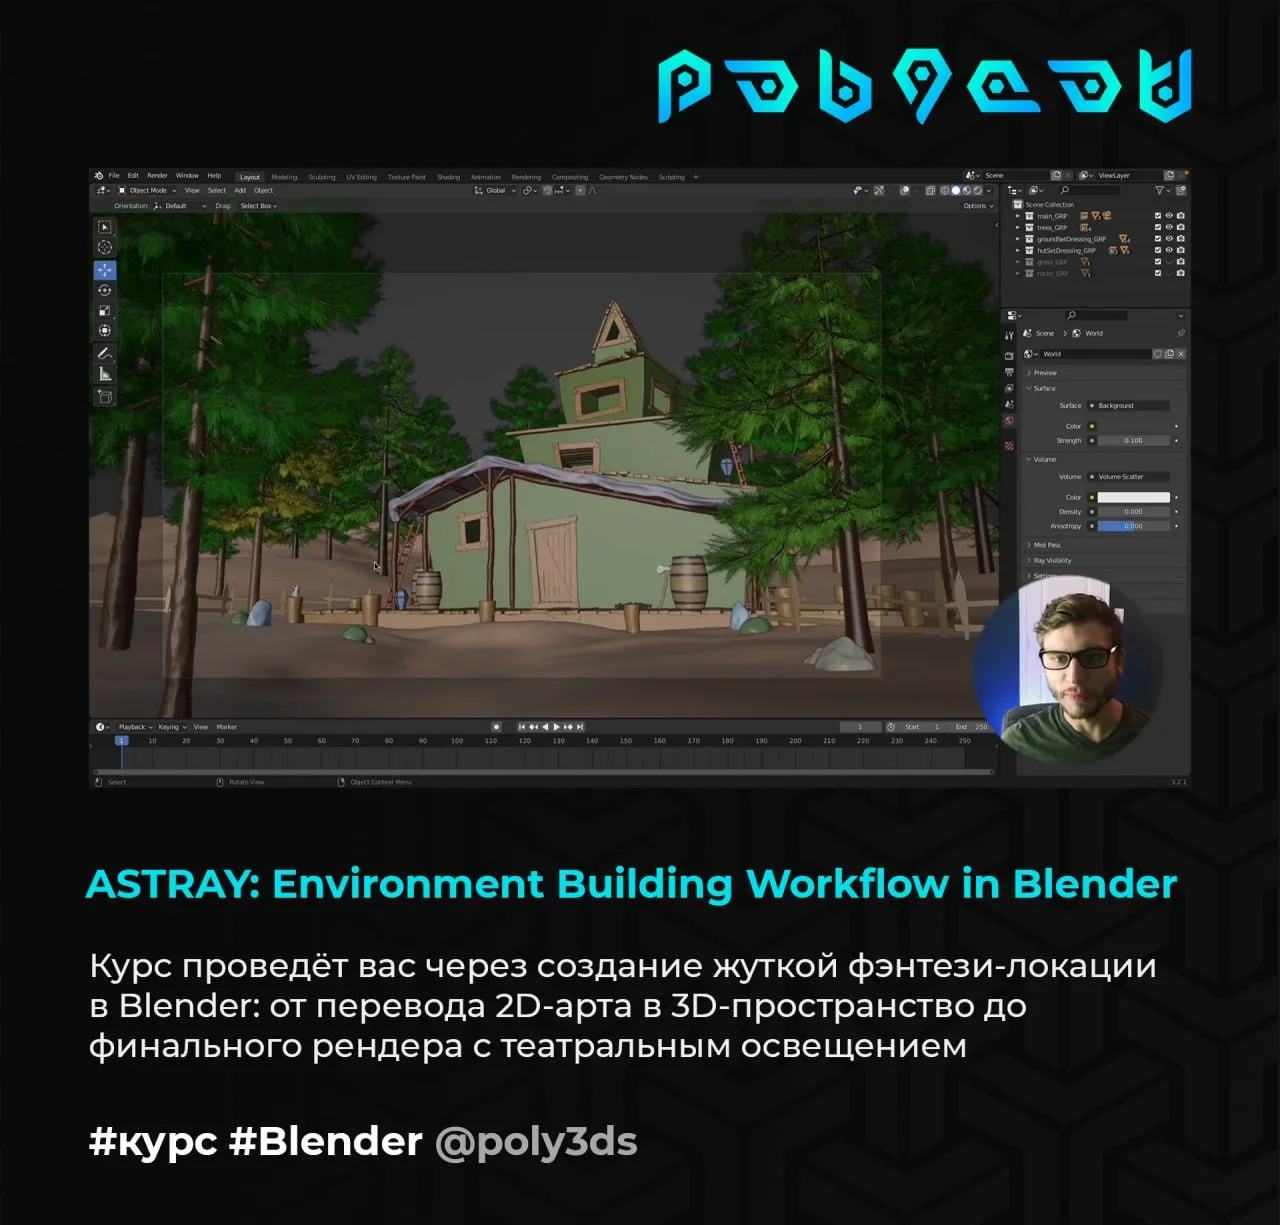Screen dimensions: 1280x1225
Task: Uncheck the grass_GRP exclude checkbox
Action: click(x=1158, y=262)
